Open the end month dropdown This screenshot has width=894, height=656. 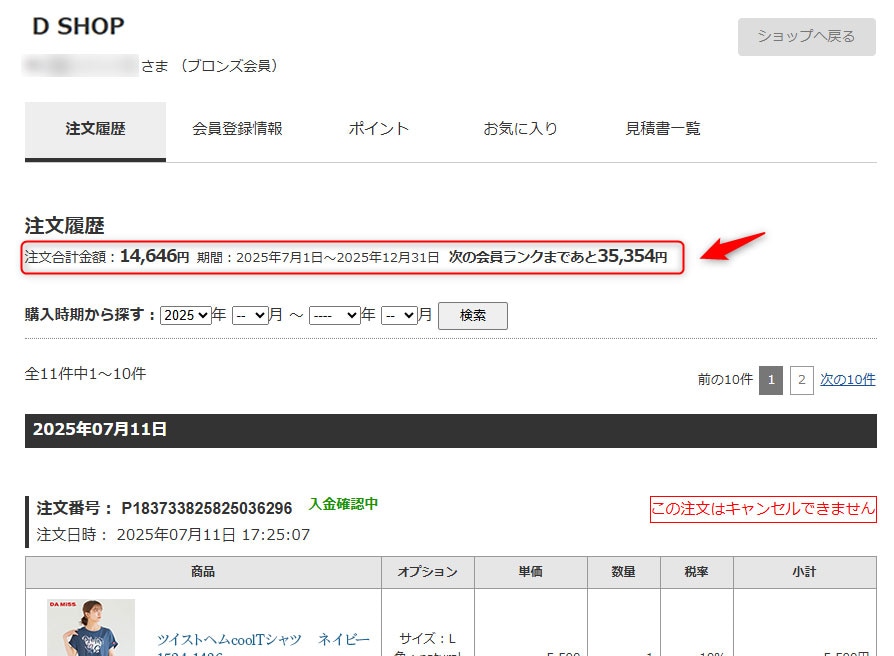coord(399,315)
